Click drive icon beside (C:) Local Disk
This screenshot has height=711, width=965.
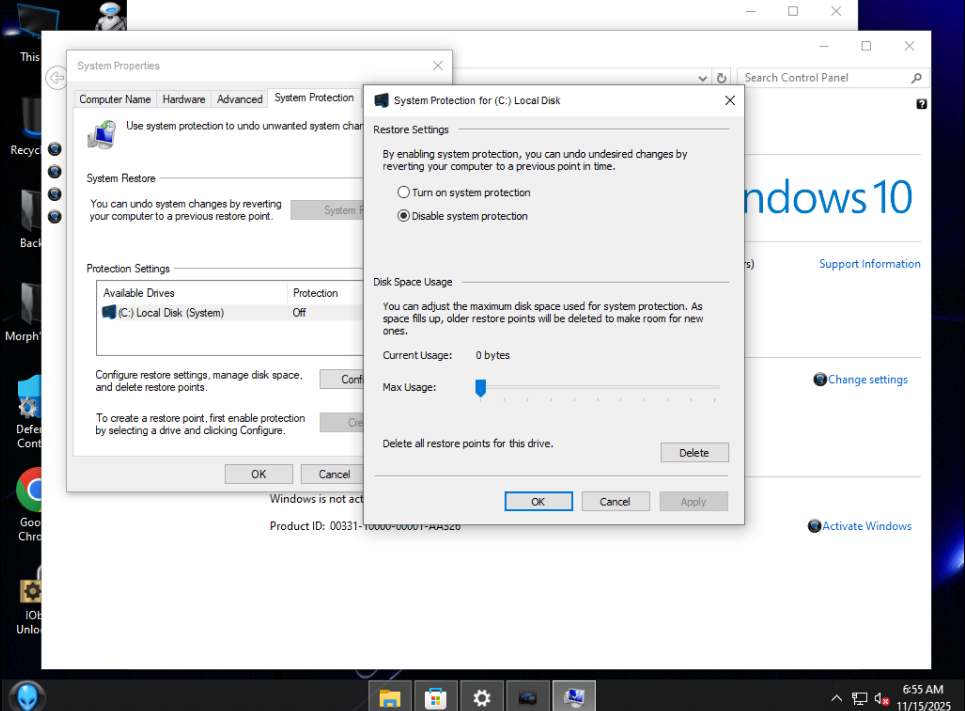[x=109, y=312]
